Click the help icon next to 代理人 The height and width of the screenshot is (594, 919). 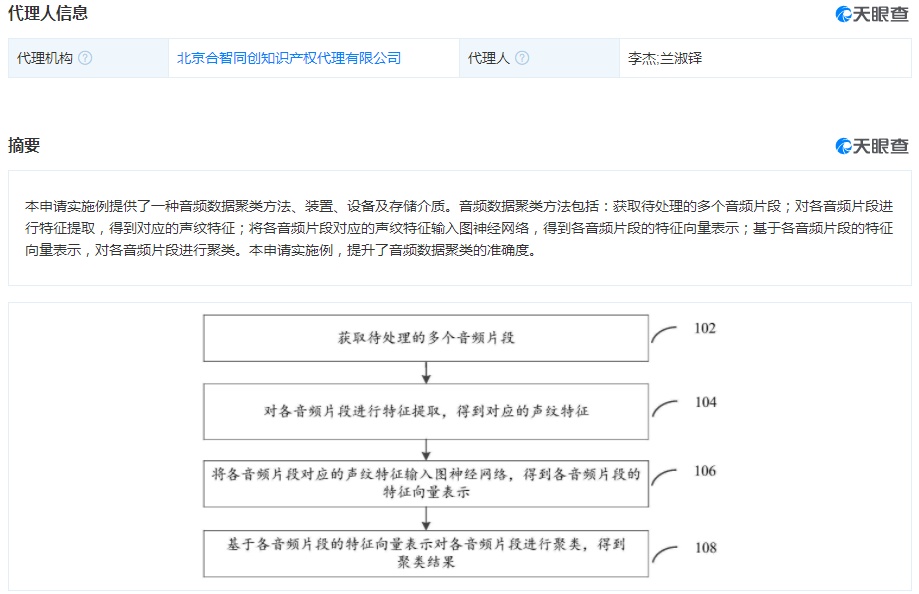(x=522, y=58)
